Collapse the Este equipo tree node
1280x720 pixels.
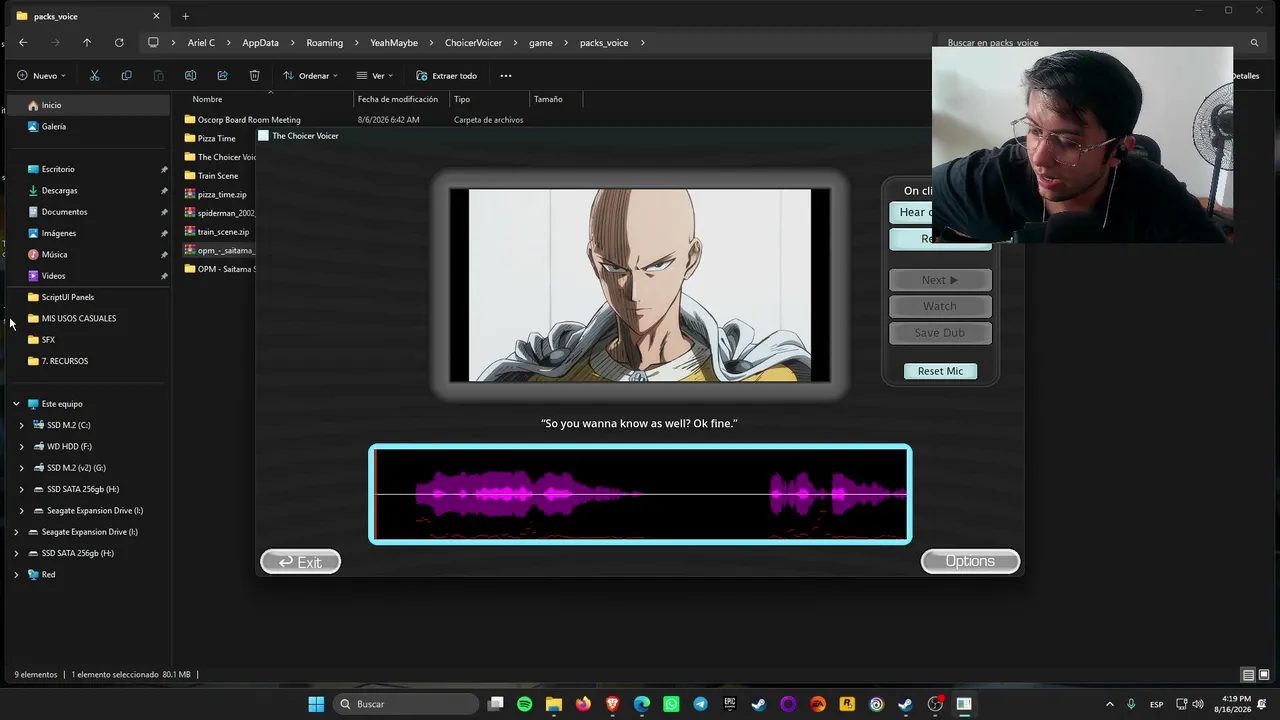pyautogui.click(x=16, y=404)
